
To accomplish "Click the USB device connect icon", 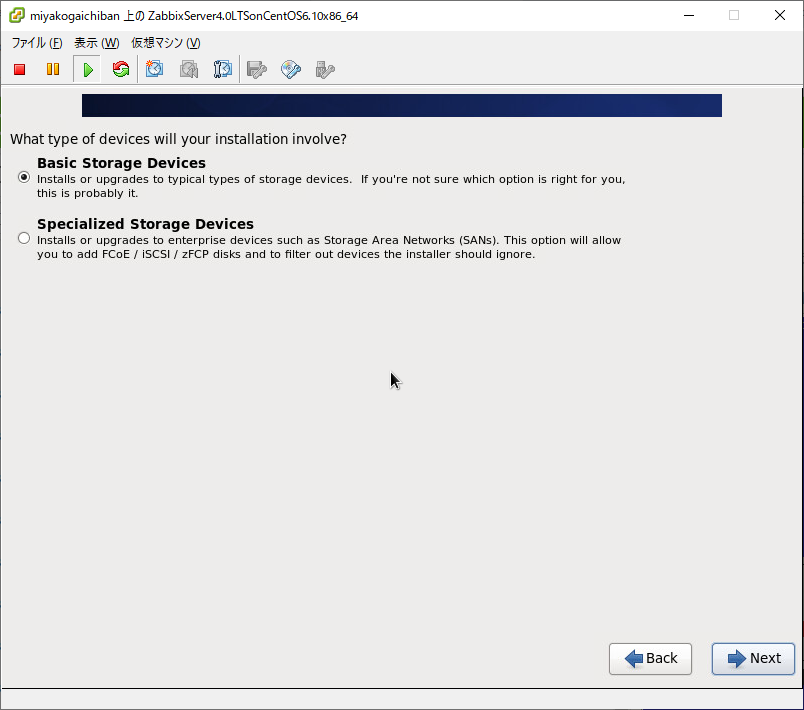I will [x=325, y=69].
